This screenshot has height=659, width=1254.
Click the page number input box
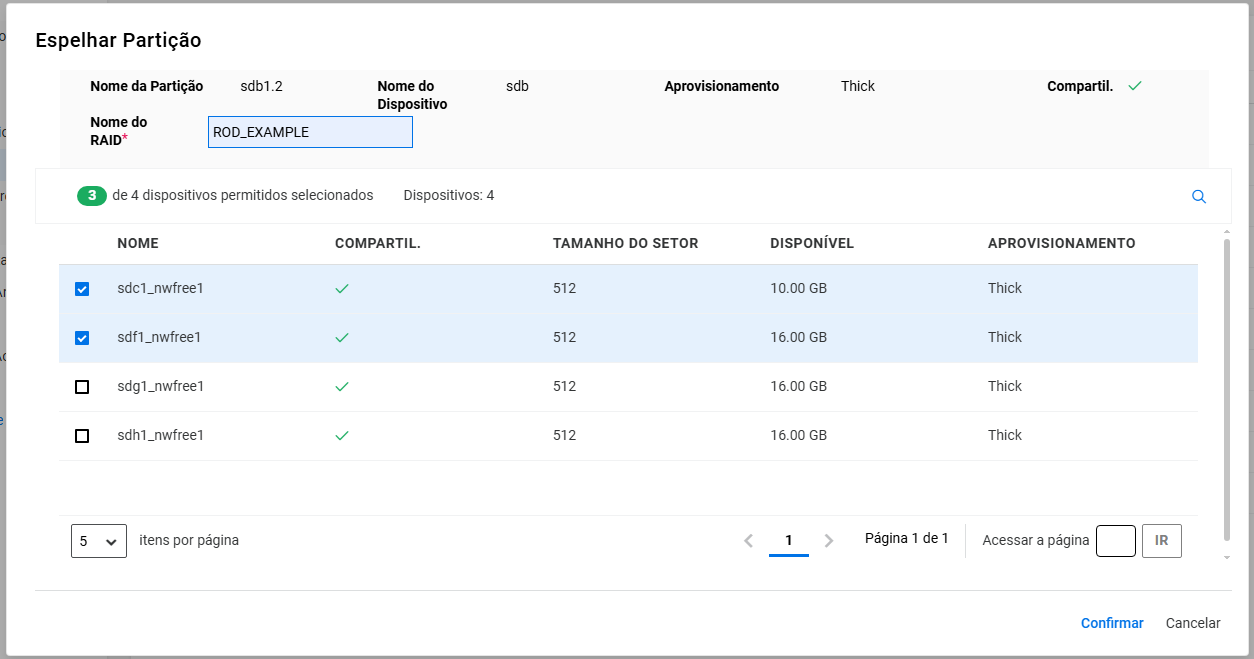point(1115,541)
